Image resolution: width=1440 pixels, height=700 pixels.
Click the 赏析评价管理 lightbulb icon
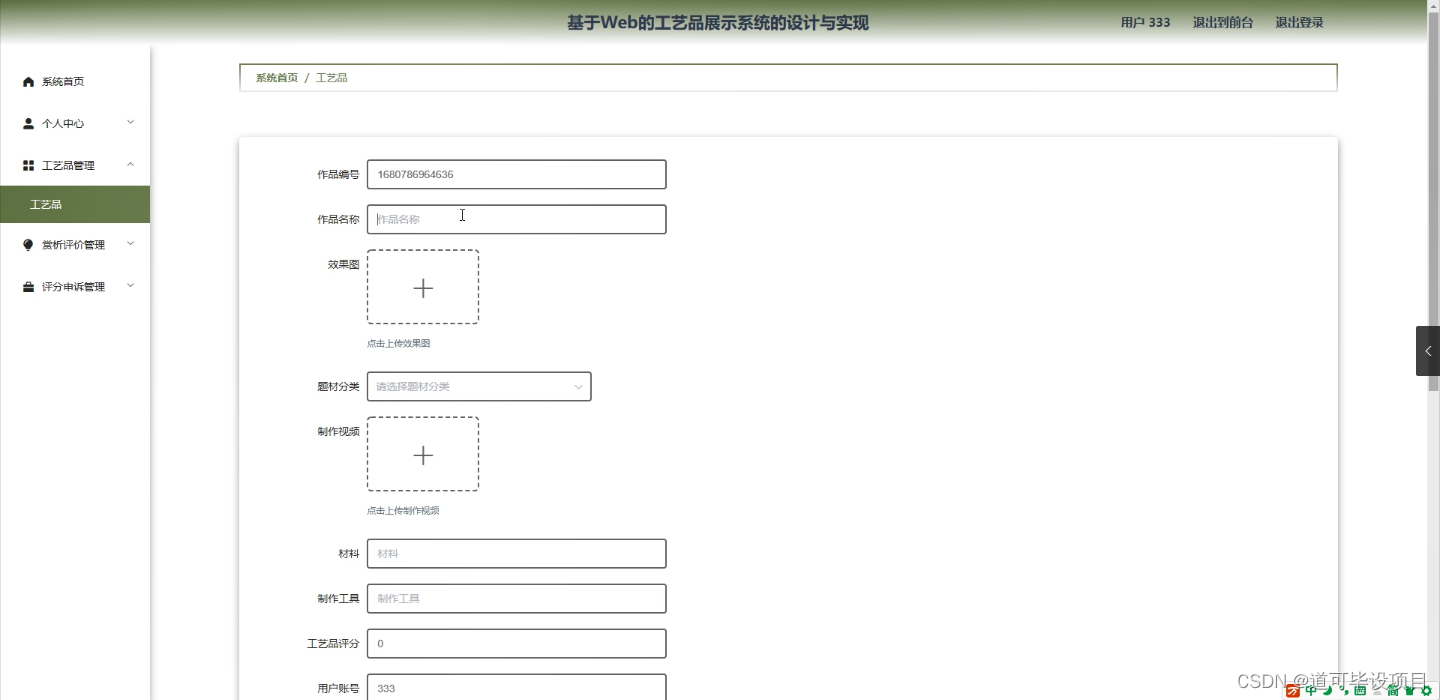click(26, 243)
